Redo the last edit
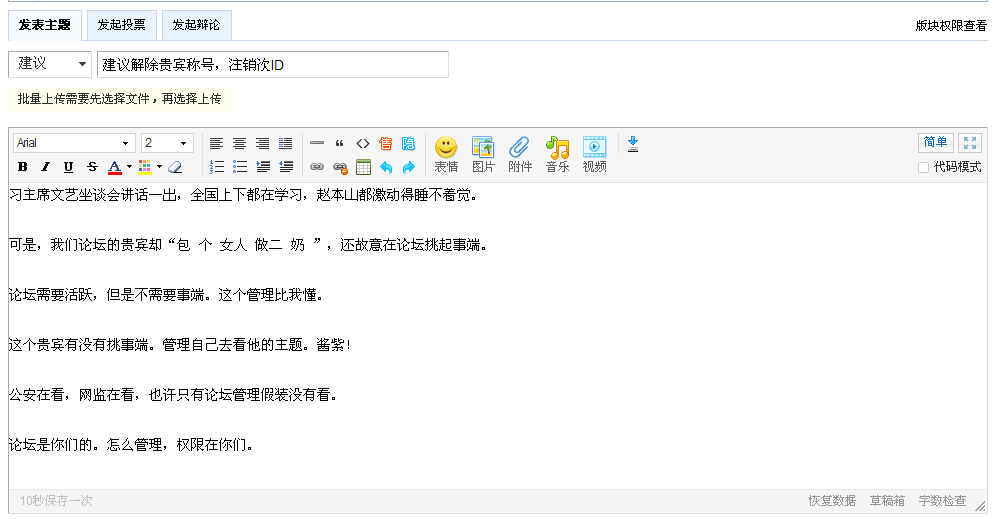996x519 pixels. tap(408, 167)
